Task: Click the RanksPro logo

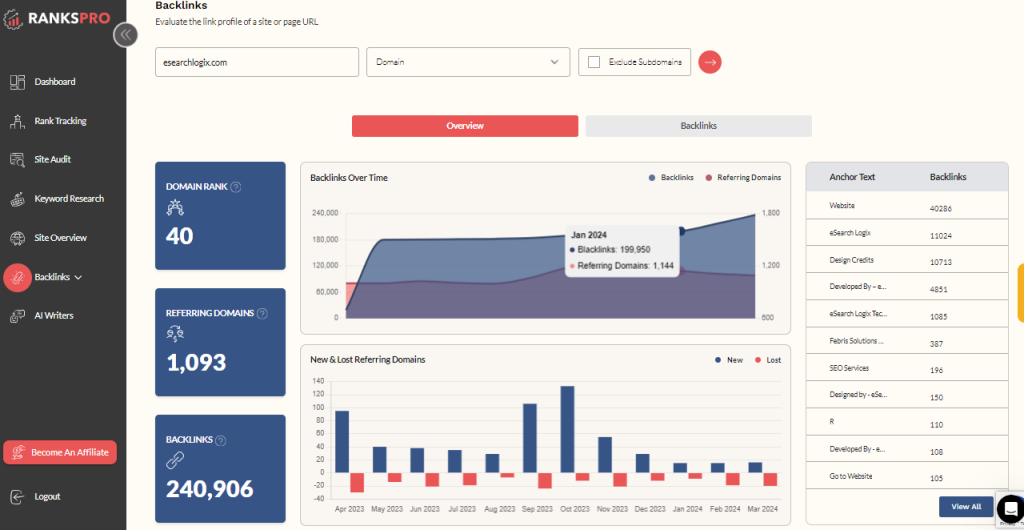Action: tap(56, 18)
